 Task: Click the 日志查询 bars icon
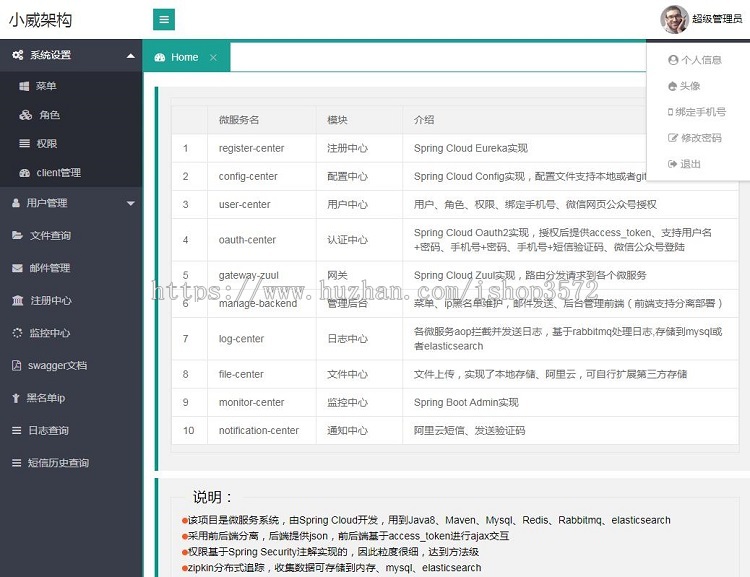[x=17, y=431]
